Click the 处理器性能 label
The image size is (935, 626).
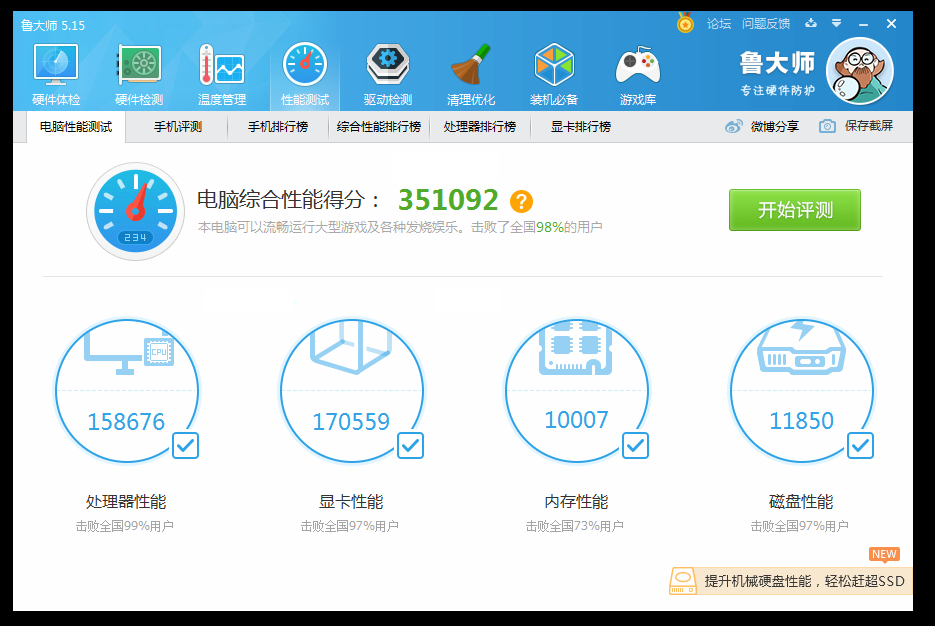pos(126,501)
